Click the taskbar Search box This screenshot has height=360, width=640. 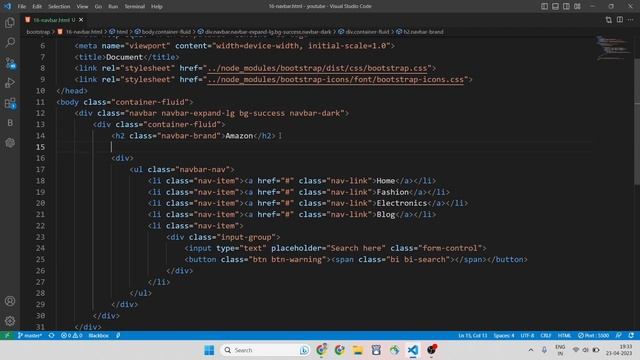(265, 350)
